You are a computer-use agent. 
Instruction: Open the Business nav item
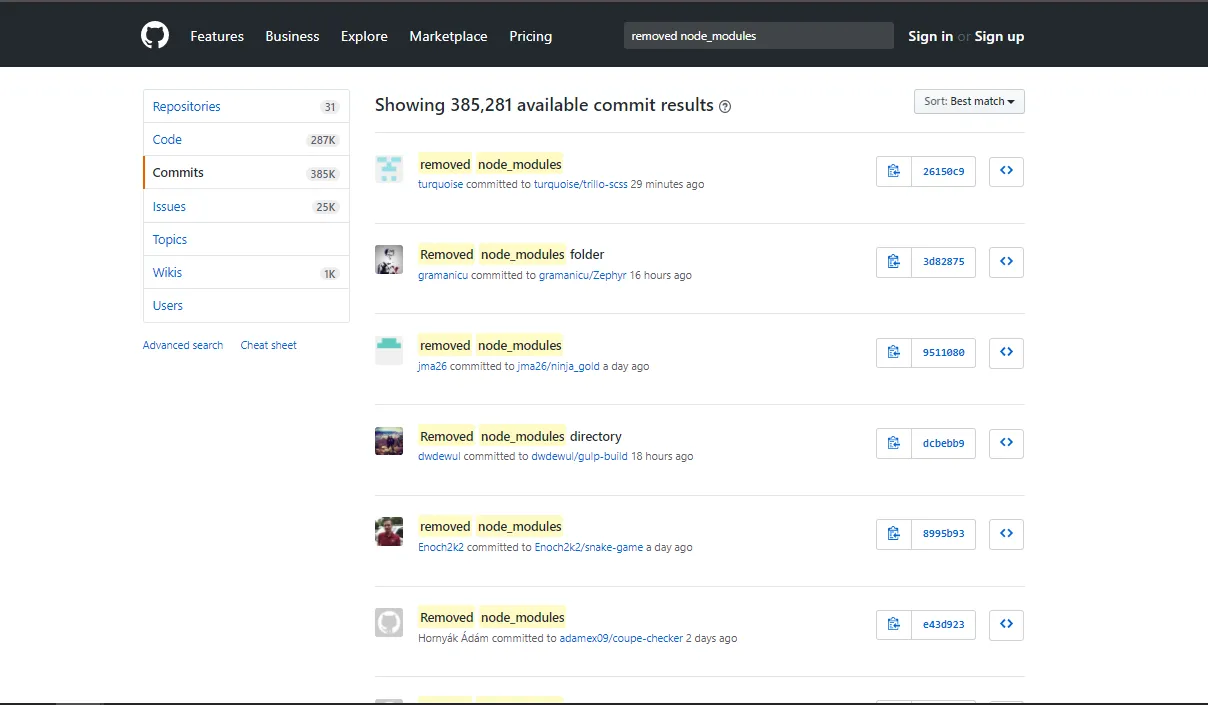(x=292, y=36)
